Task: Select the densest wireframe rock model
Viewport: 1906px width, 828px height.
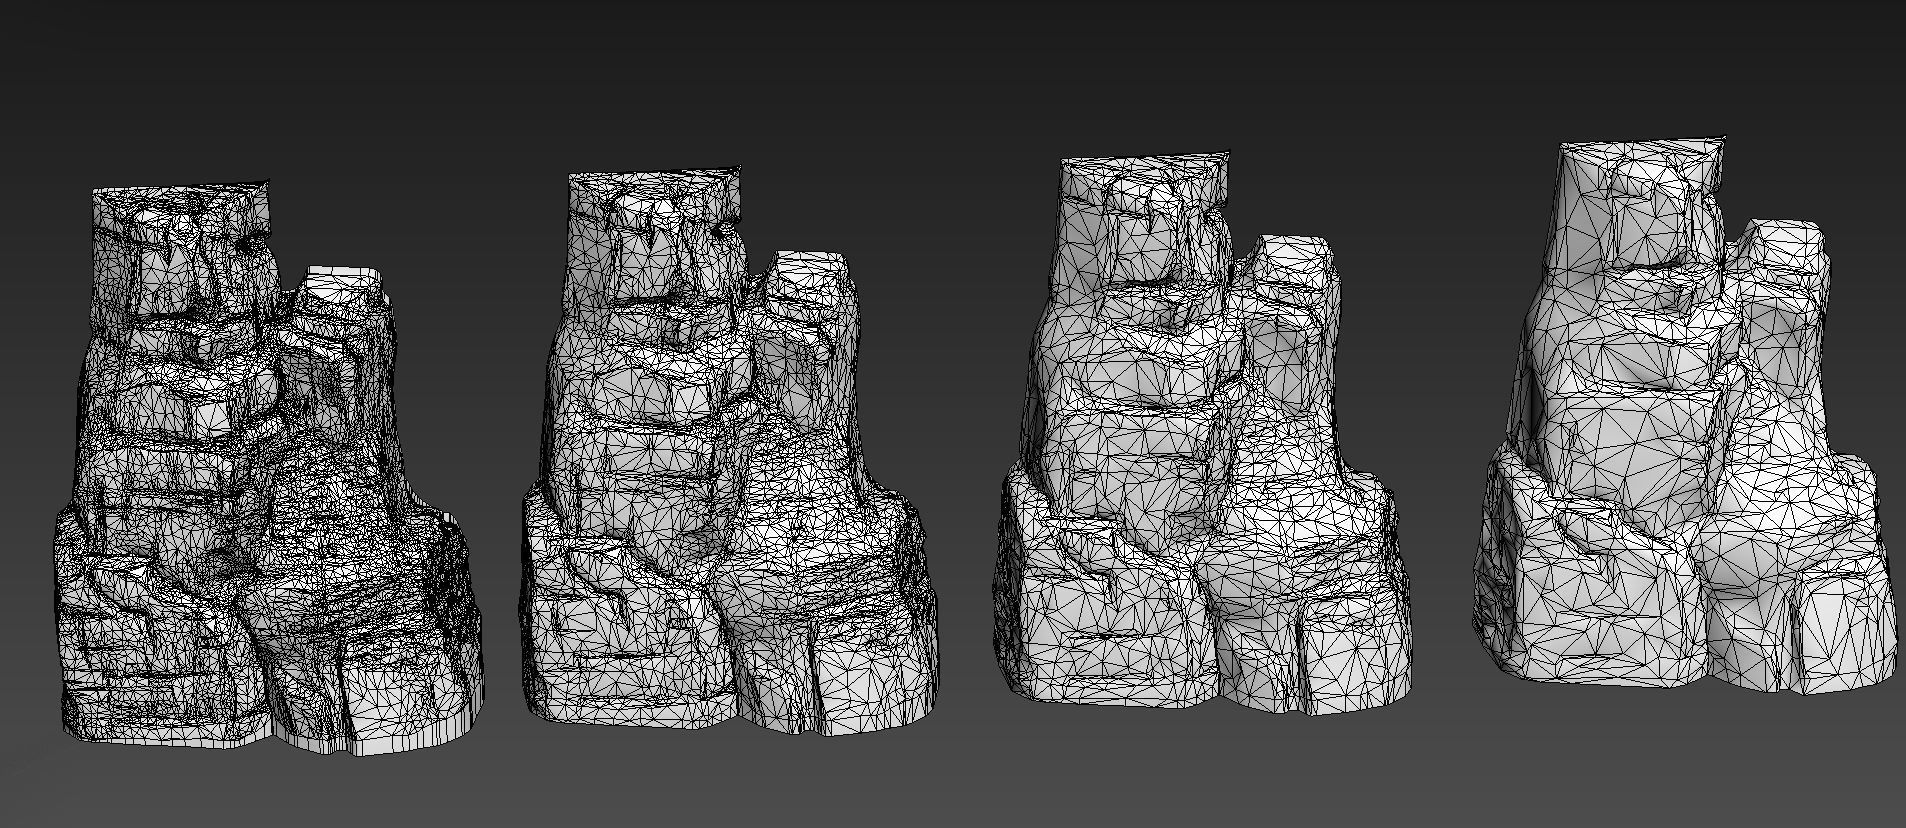Action: [x=270, y=467]
